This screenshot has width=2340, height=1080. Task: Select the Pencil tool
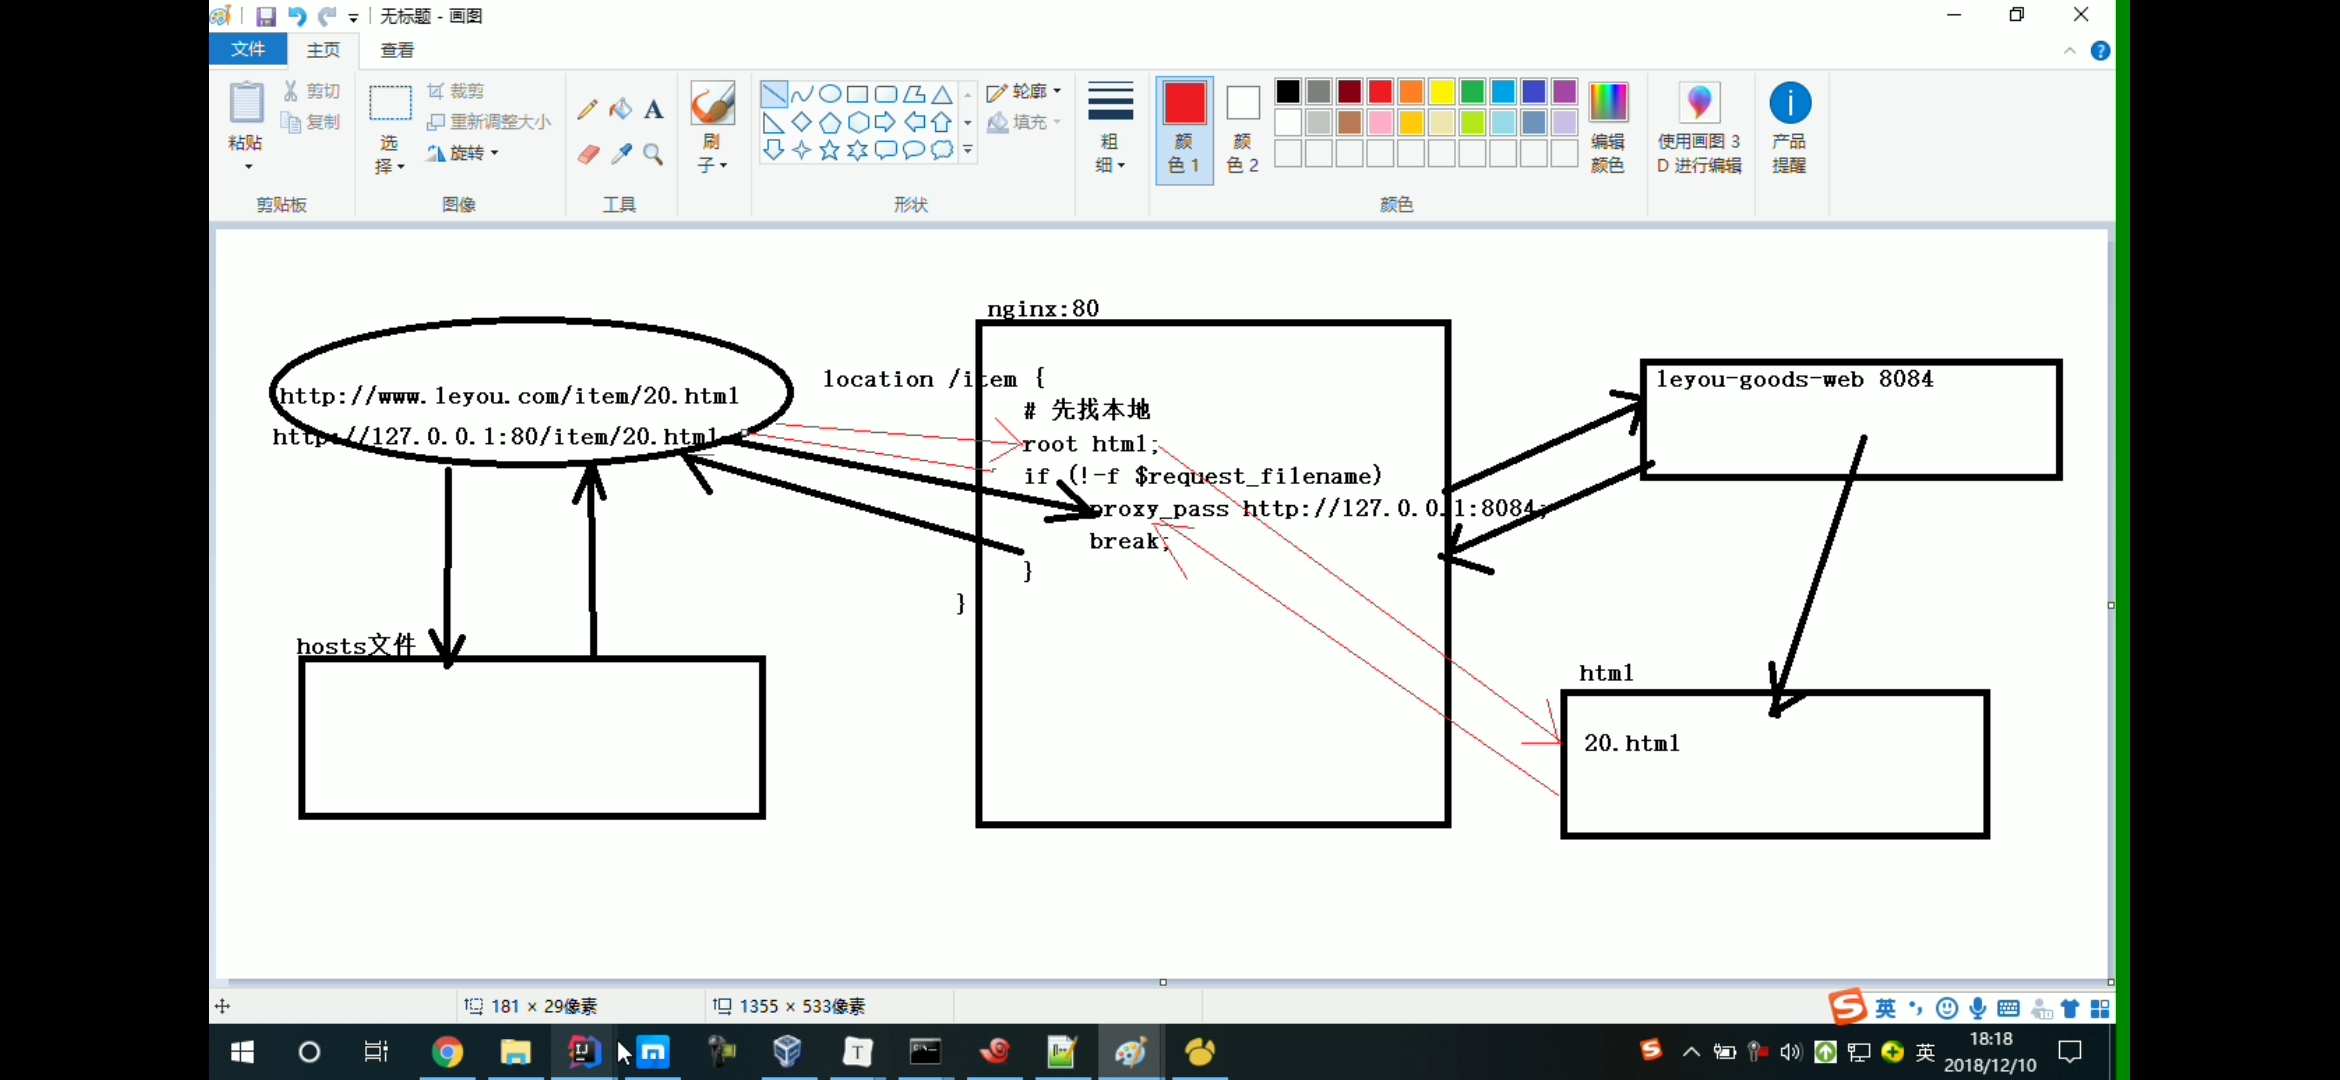pyautogui.click(x=587, y=110)
